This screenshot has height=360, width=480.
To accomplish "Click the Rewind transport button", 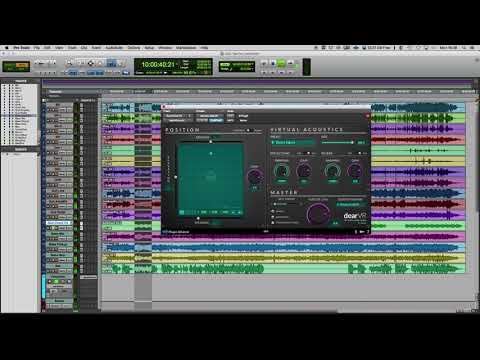I will (272, 72).
